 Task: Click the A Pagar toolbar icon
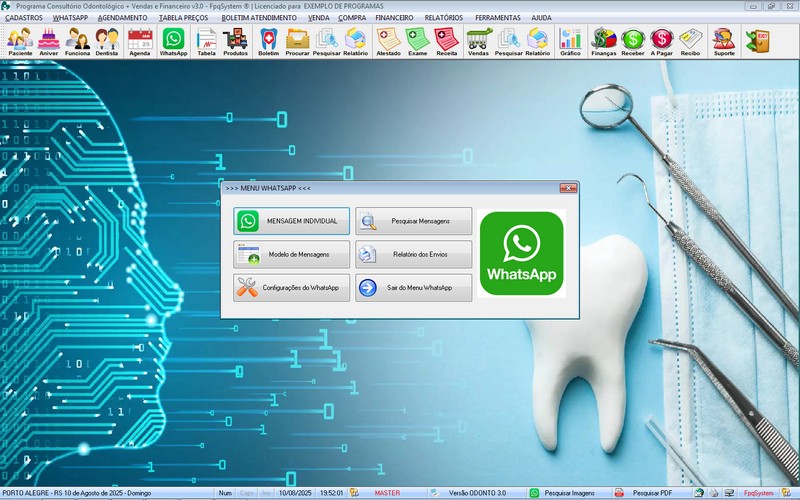click(x=662, y=41)
